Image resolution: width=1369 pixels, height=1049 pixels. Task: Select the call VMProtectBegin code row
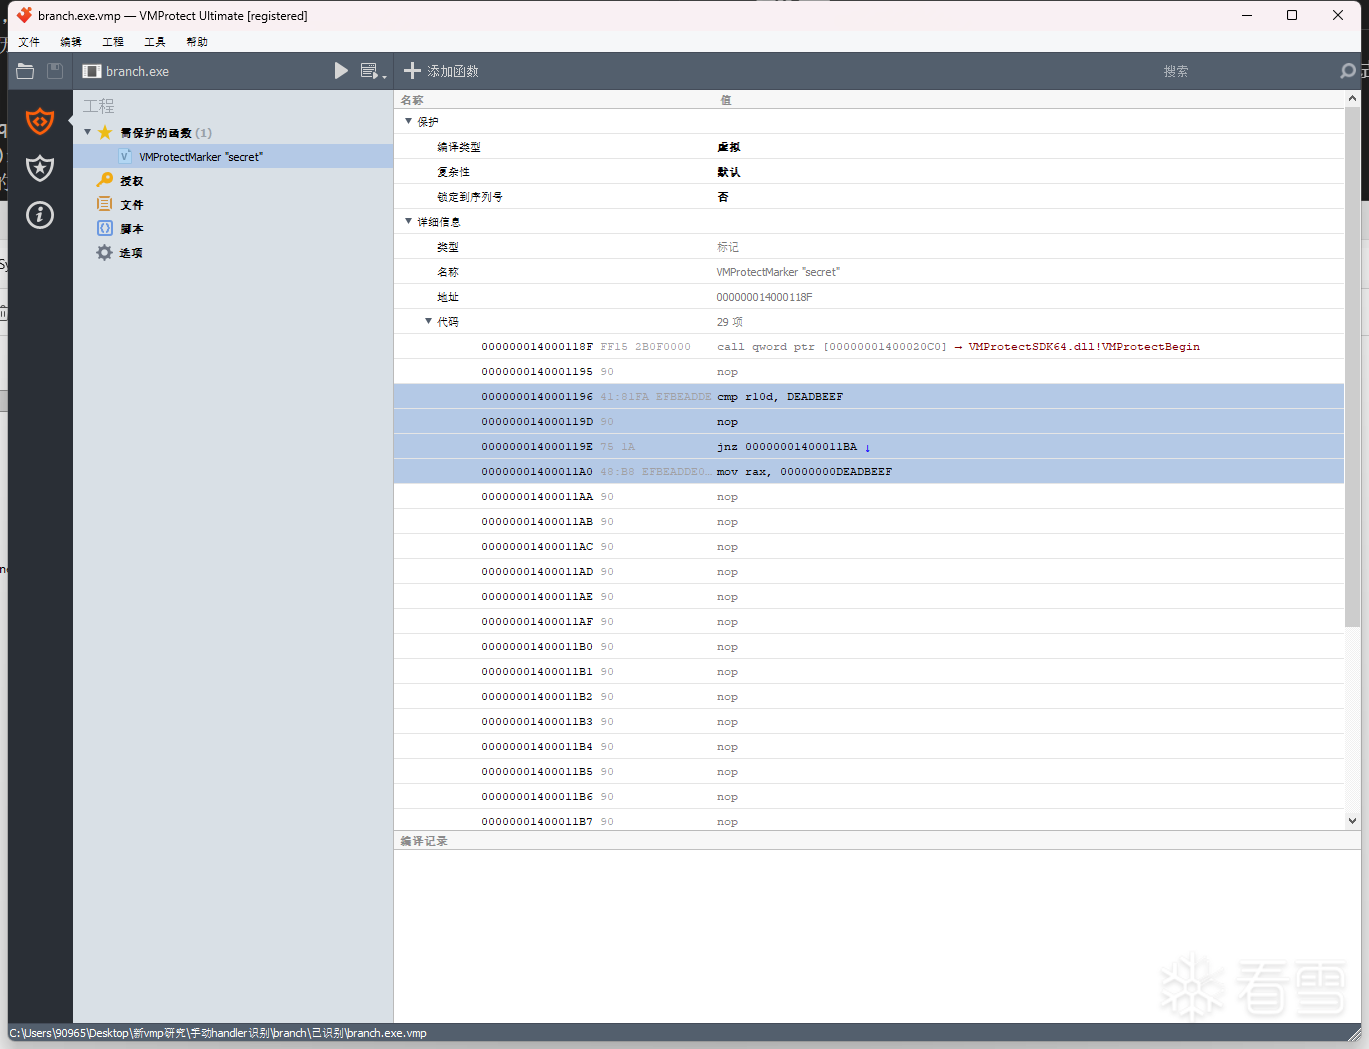[x=869, y=346]
